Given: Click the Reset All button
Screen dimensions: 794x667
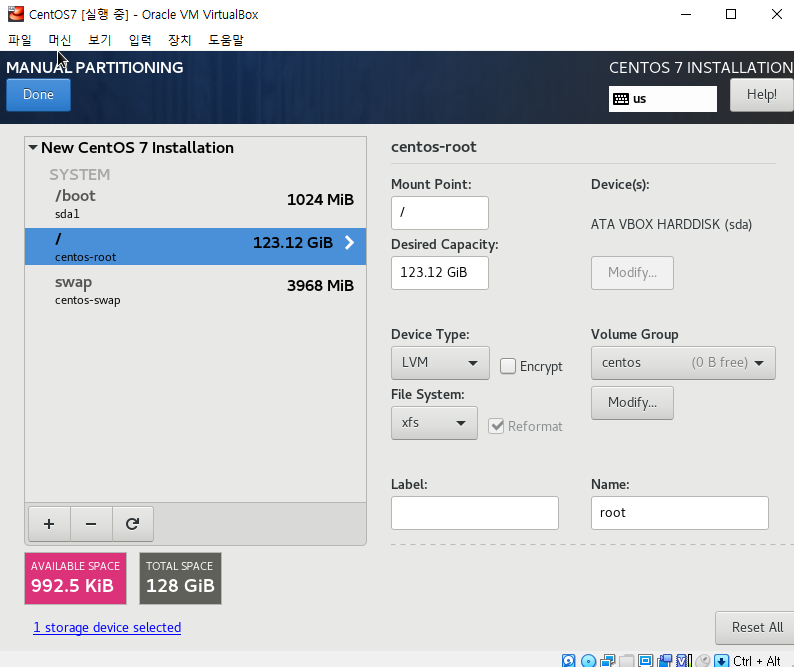Looking at the screenshot, I should [x=757, y=627].
